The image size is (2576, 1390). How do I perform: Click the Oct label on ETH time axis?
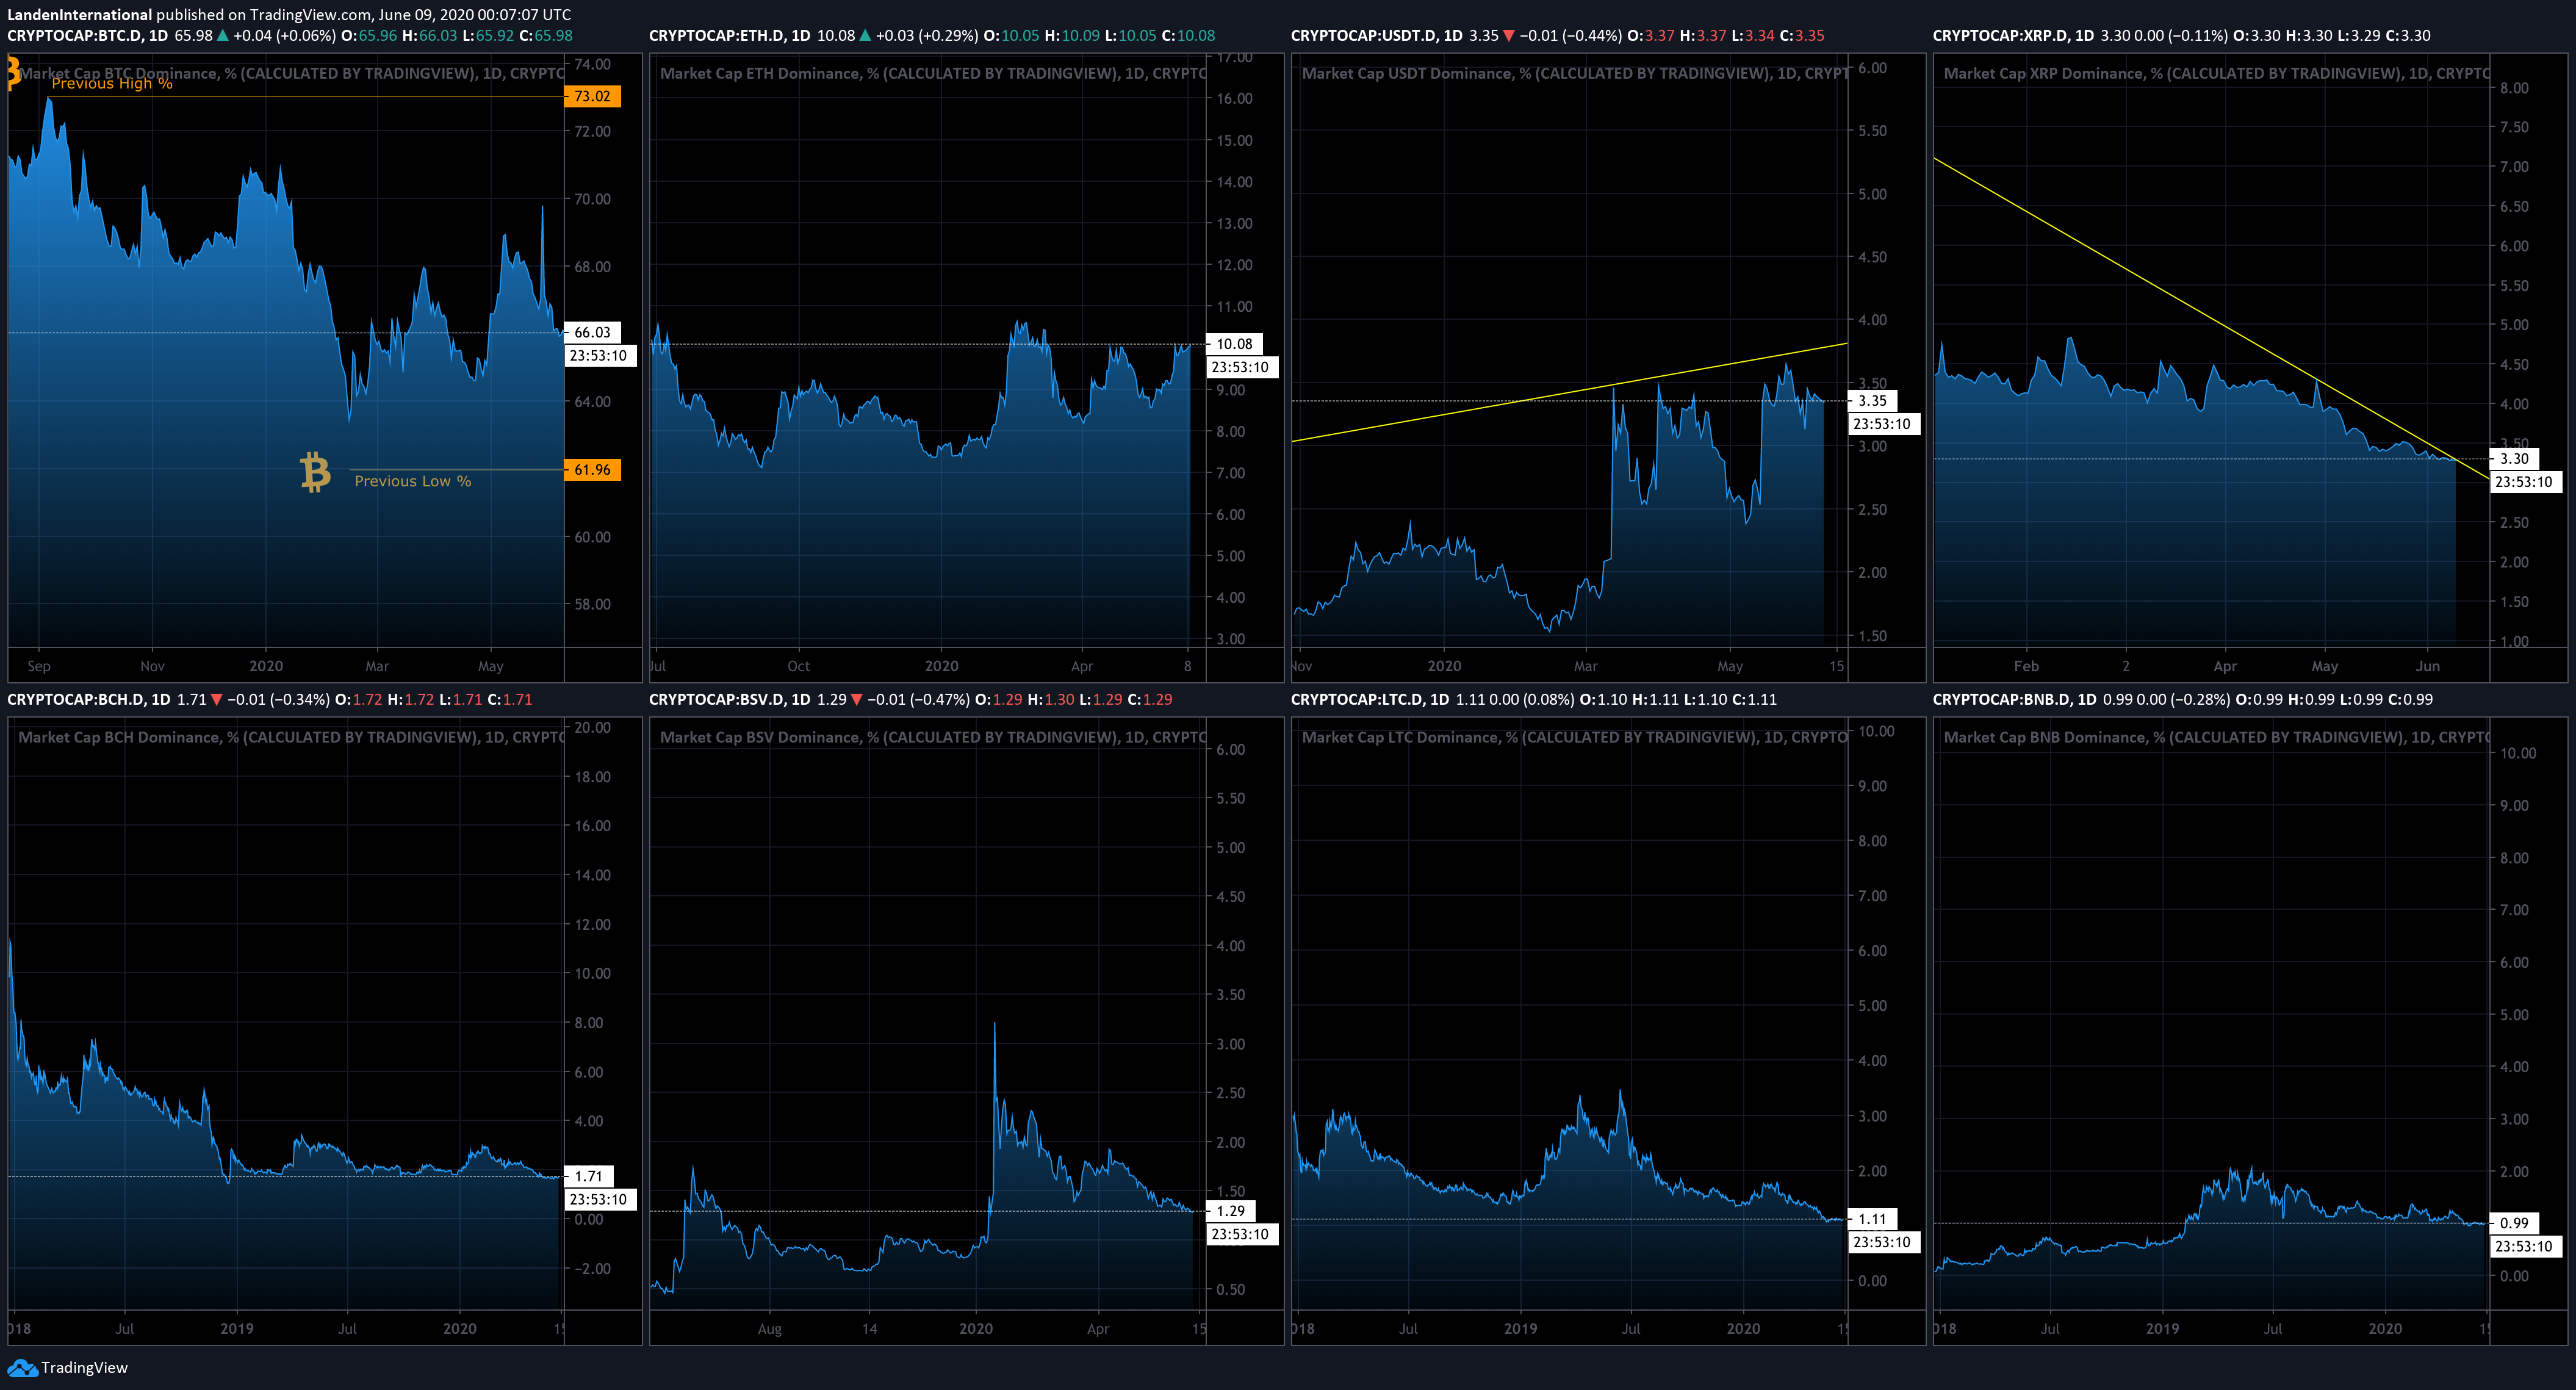coord(798,666)
